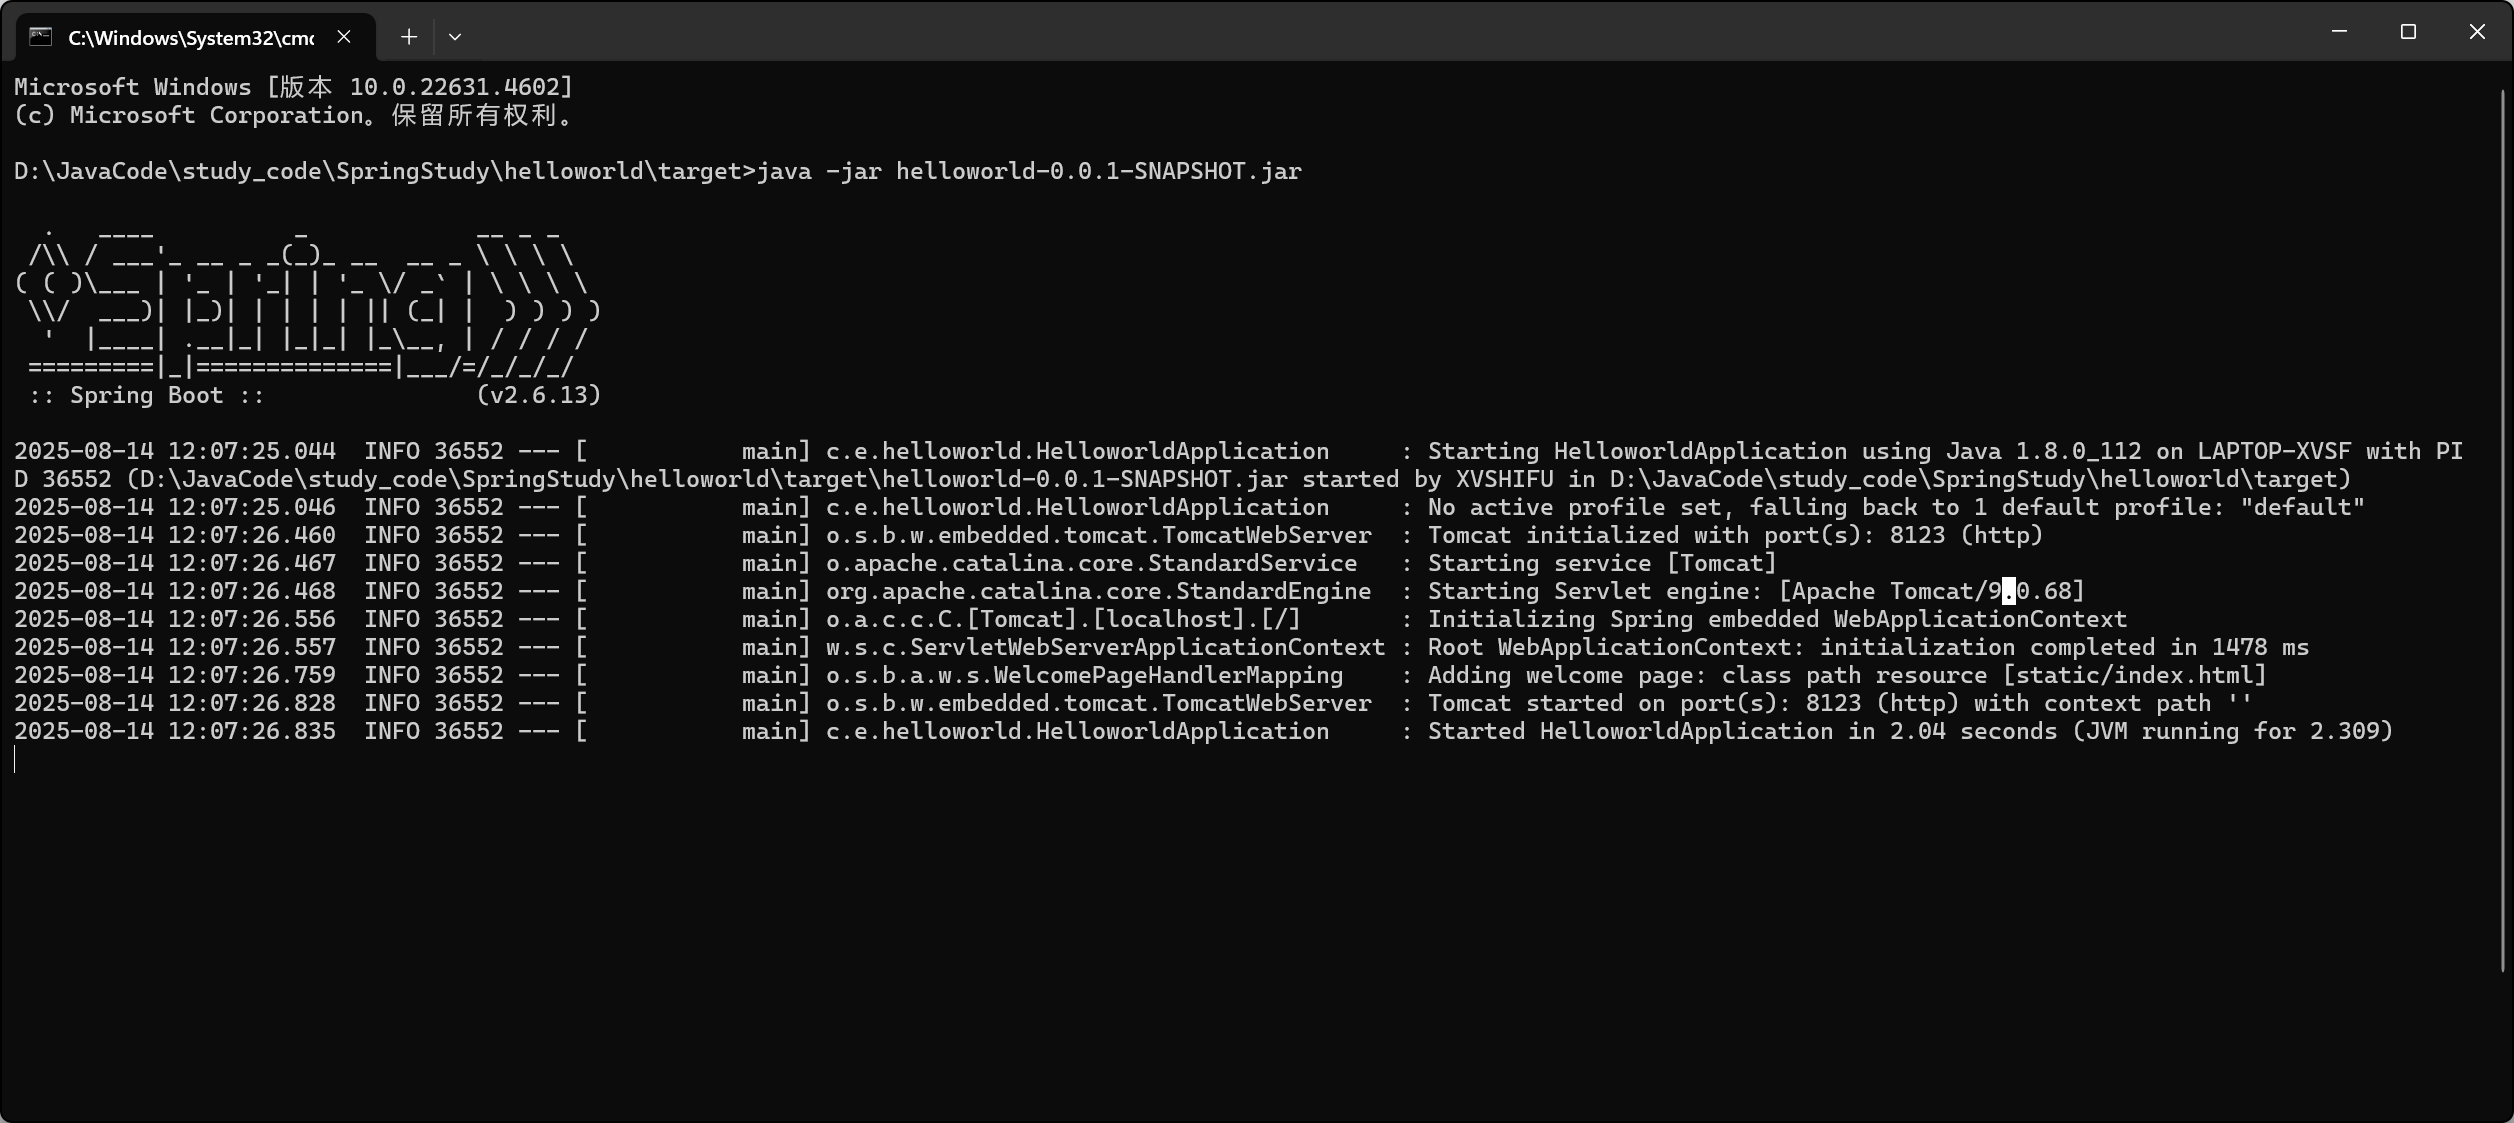
Task: Click the vertical scrollbar on the right edge
Action: point(2503,530)
